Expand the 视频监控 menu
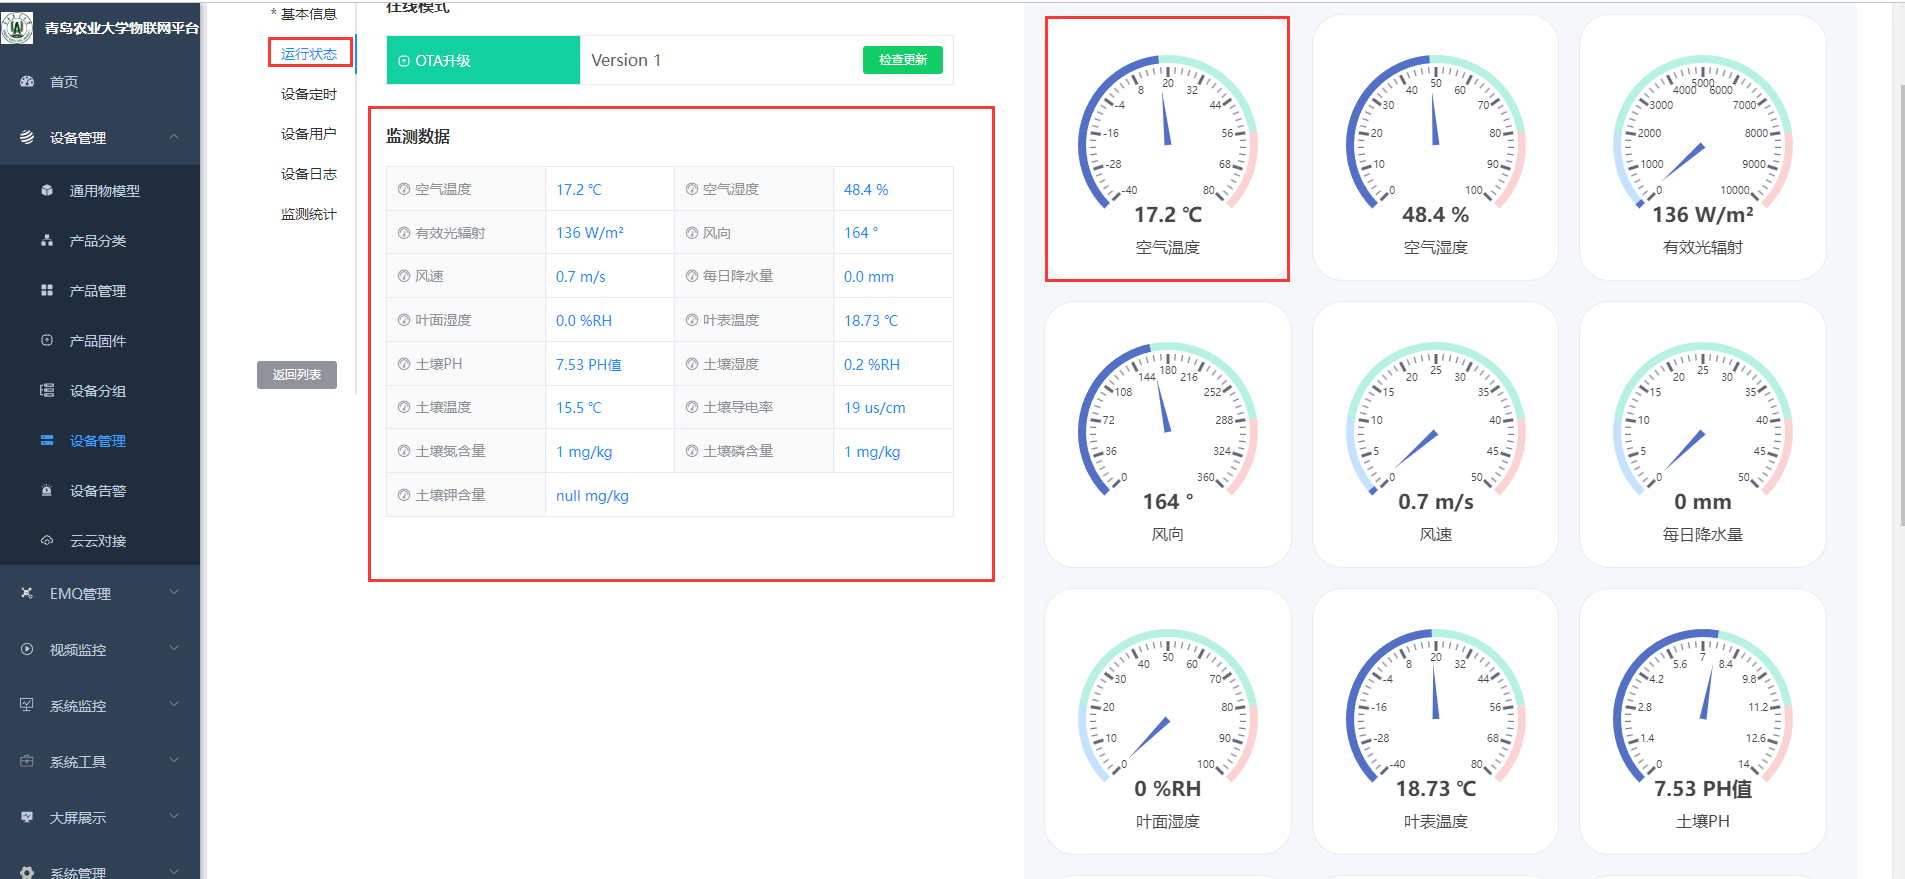Image resolution: width=1905 pixels, height=879 pixels. [174, 649]
